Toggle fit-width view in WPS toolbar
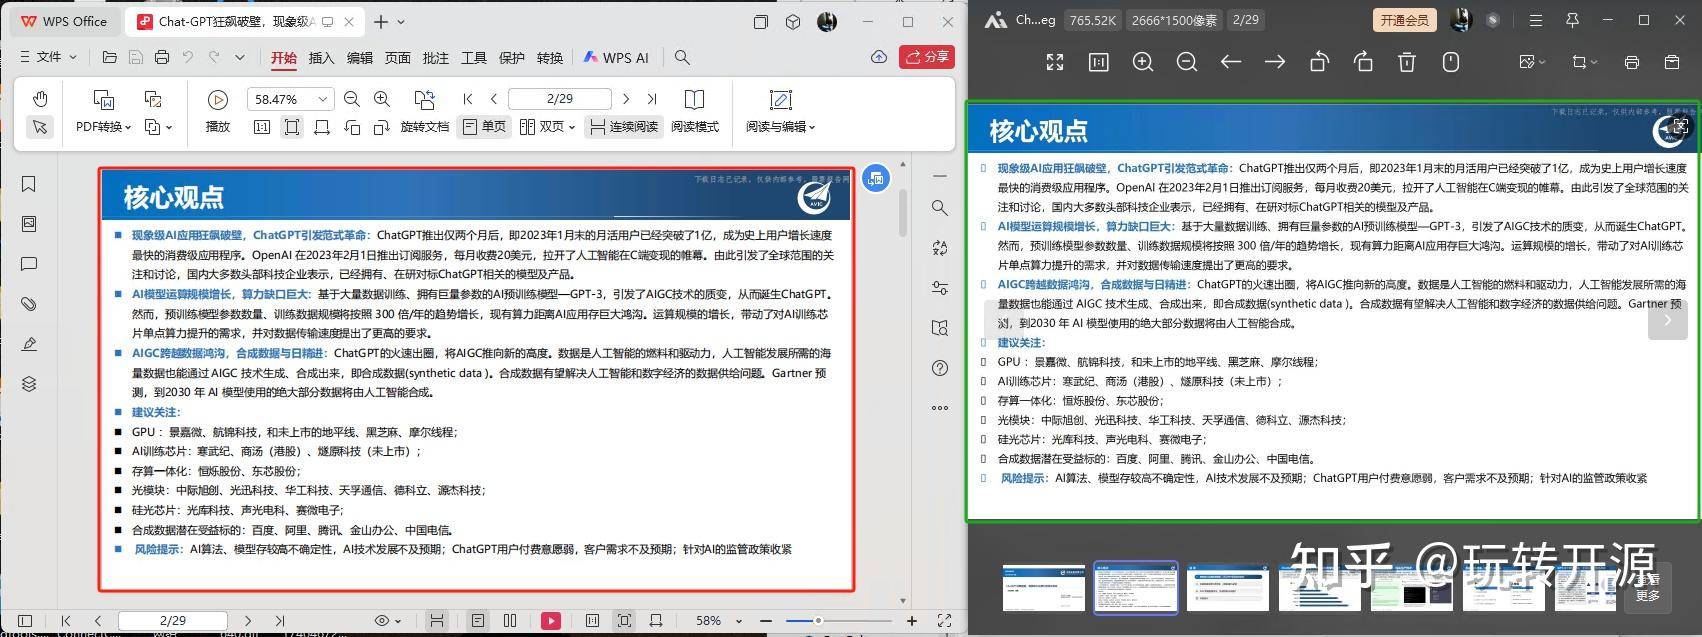Screen dimensions: 1702x637 [322, 127]
